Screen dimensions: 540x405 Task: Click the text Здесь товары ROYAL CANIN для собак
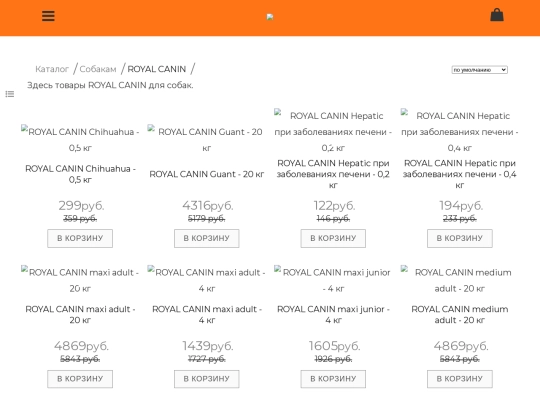pyautogui.click(x=110, y=85)
